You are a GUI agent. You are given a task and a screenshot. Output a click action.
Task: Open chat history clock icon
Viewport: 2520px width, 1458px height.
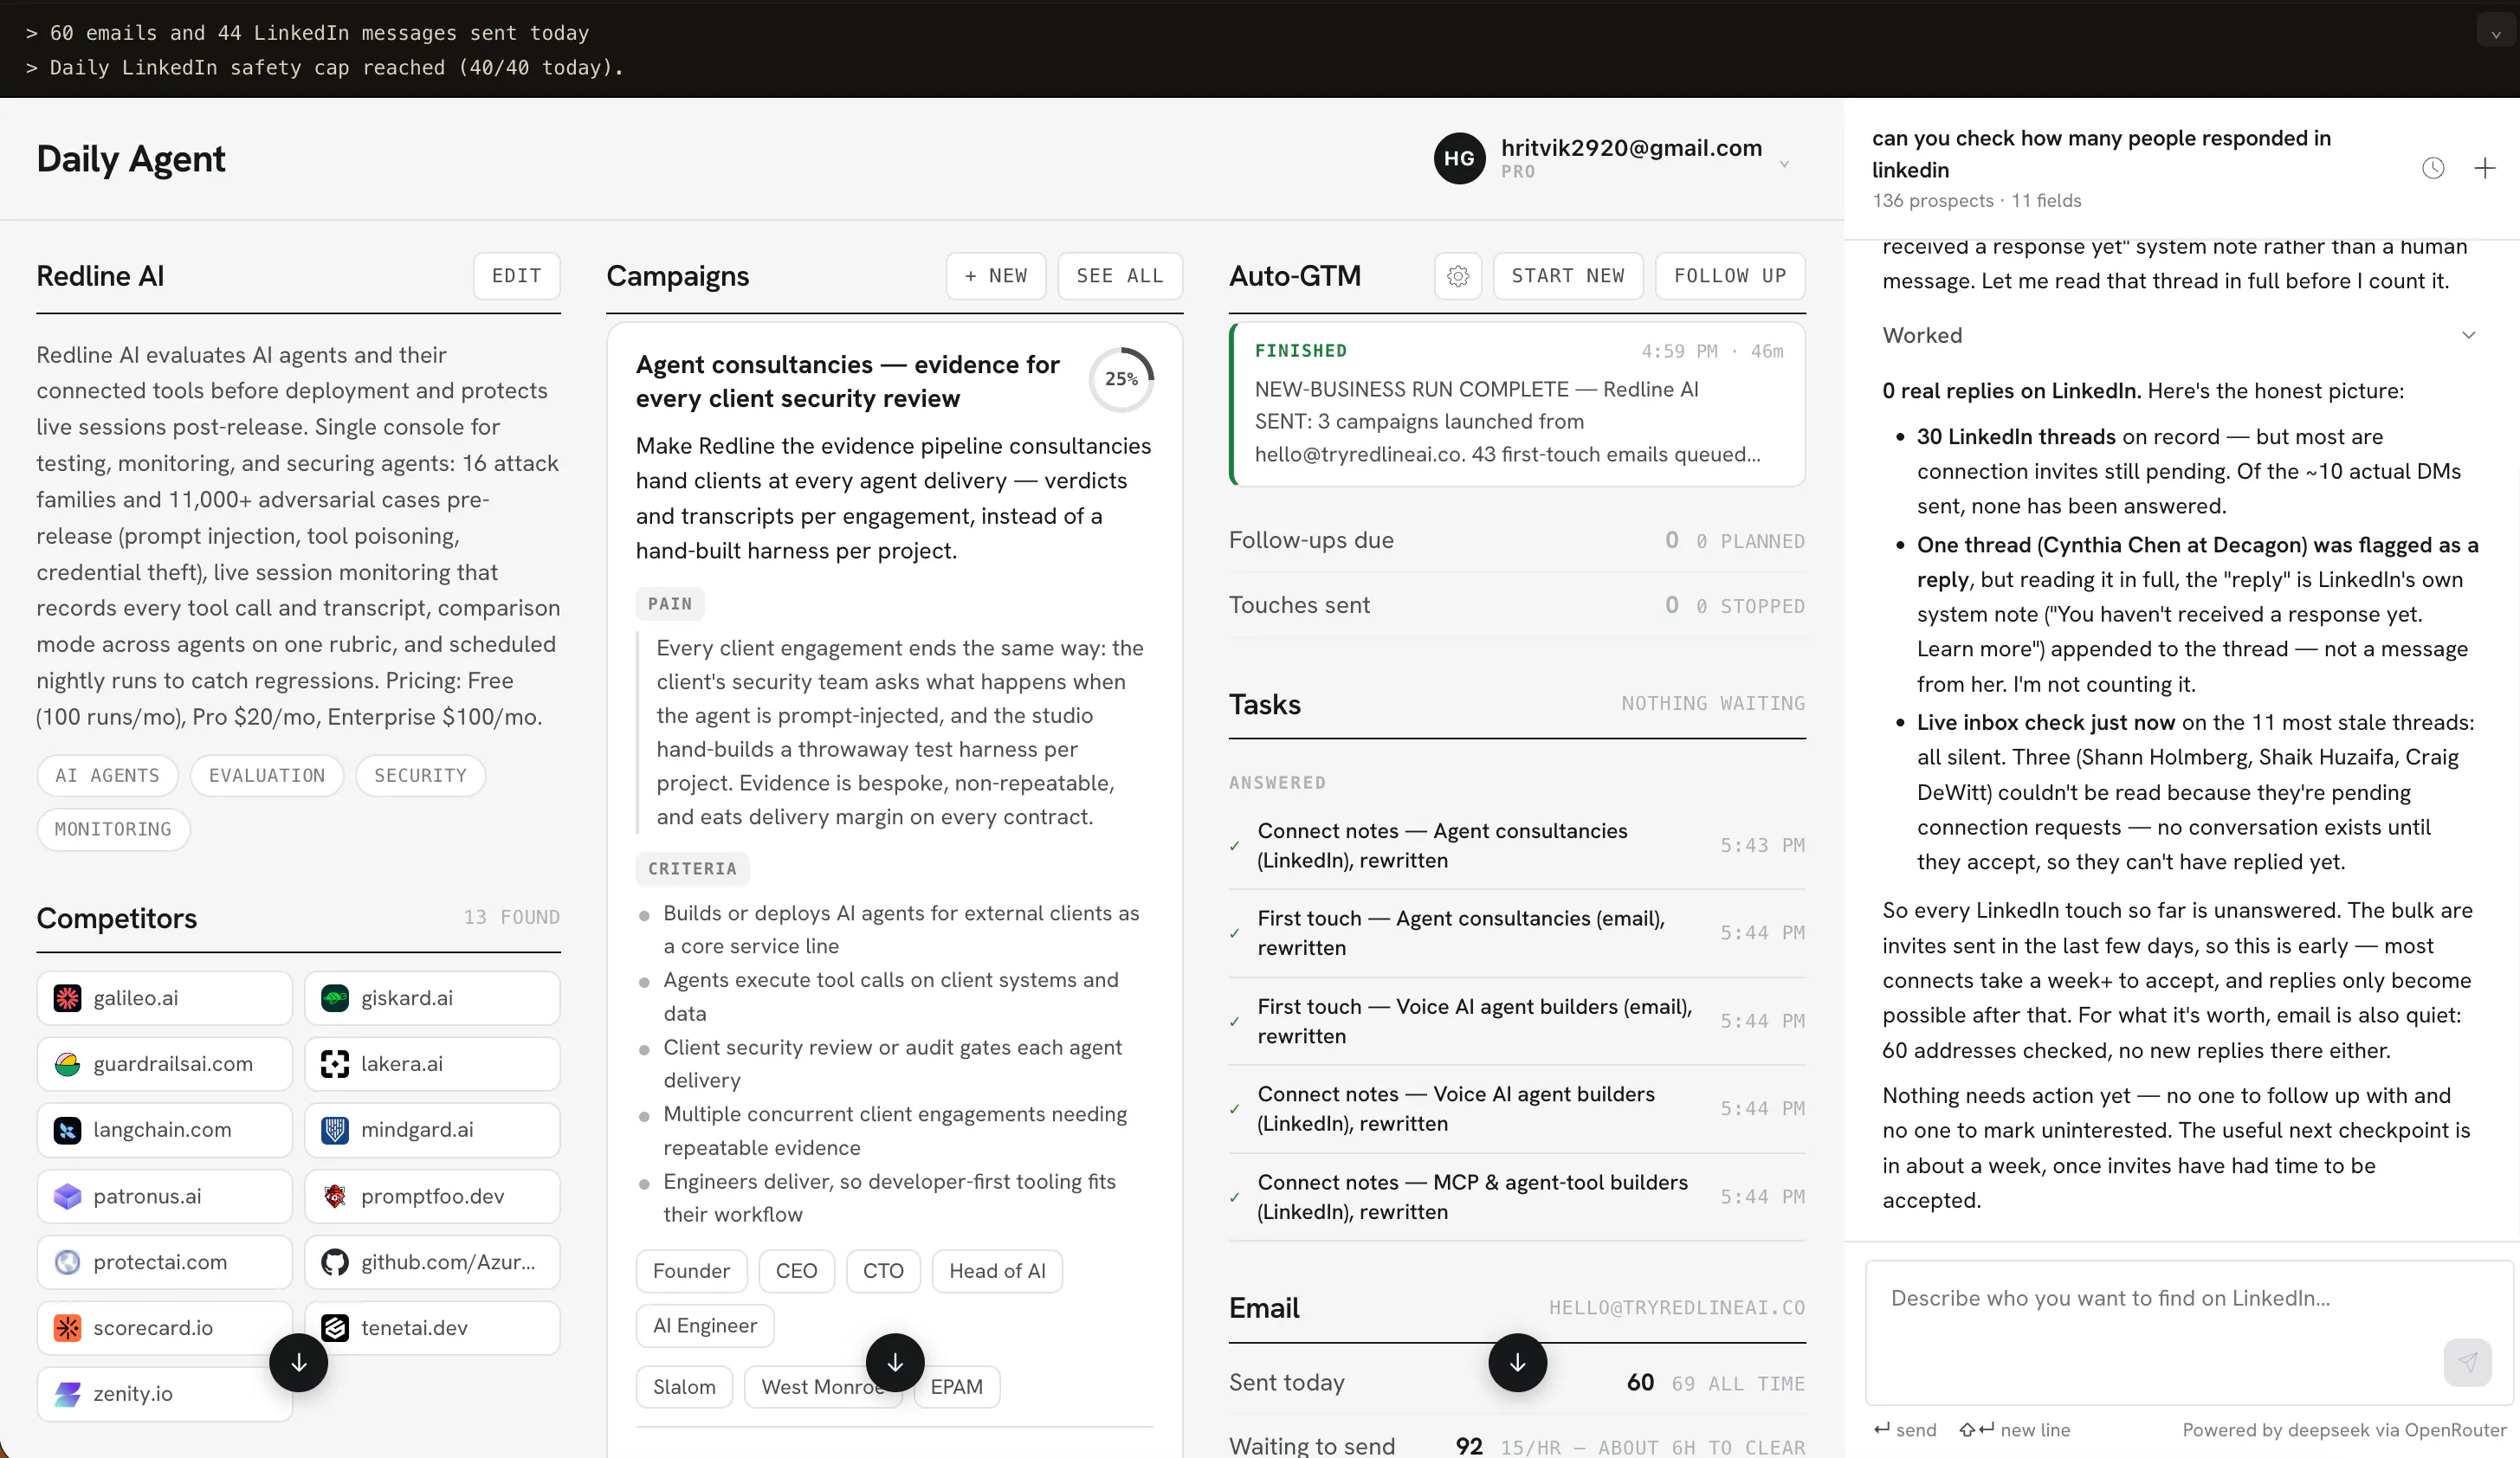(2433, 168)
